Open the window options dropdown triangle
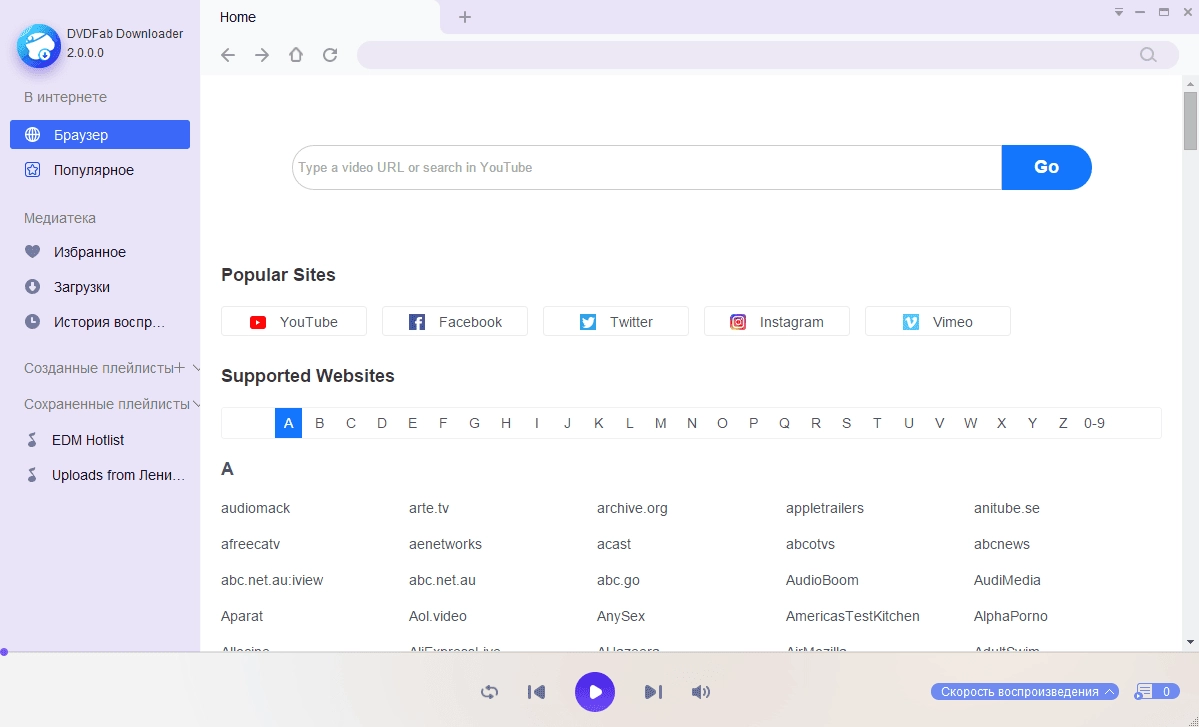1199x727 pixels. [x=1119, y=12]
